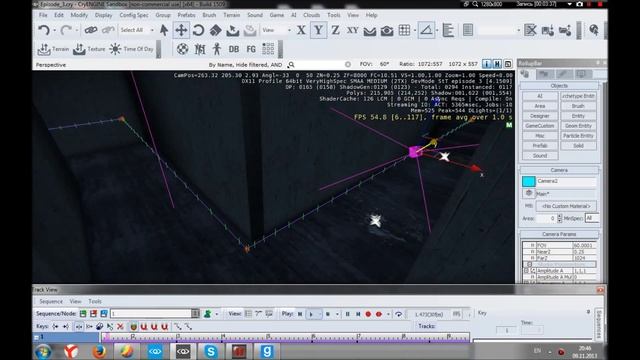The width and height of the screenshot is (640, 360).
Task: Open the Prefabs menu
Action: [186, 15]
